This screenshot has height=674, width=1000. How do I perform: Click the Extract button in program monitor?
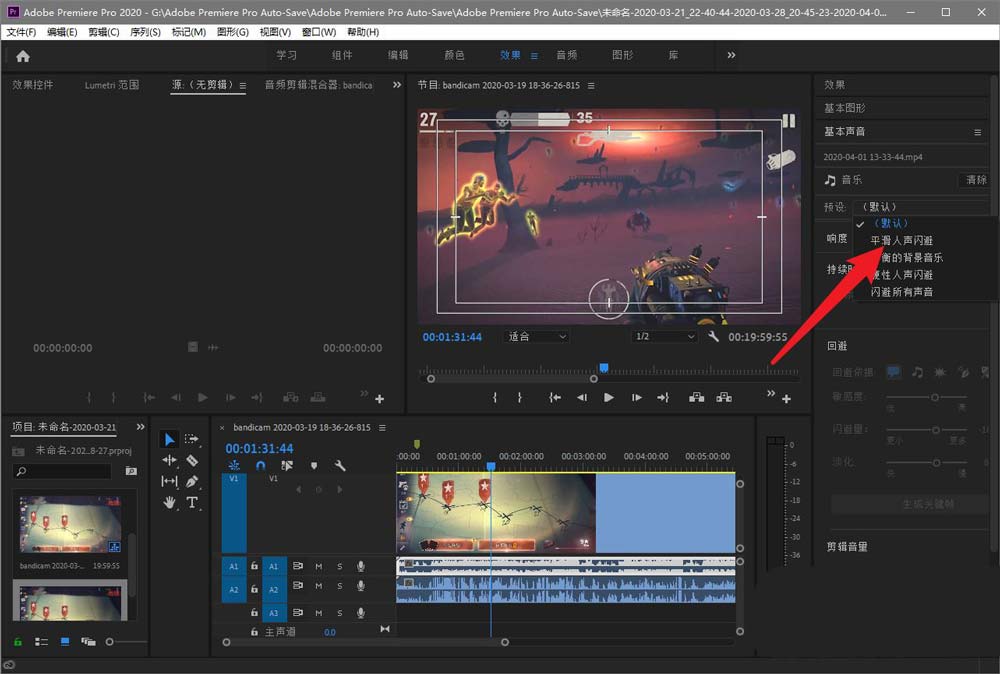(724, 397)
